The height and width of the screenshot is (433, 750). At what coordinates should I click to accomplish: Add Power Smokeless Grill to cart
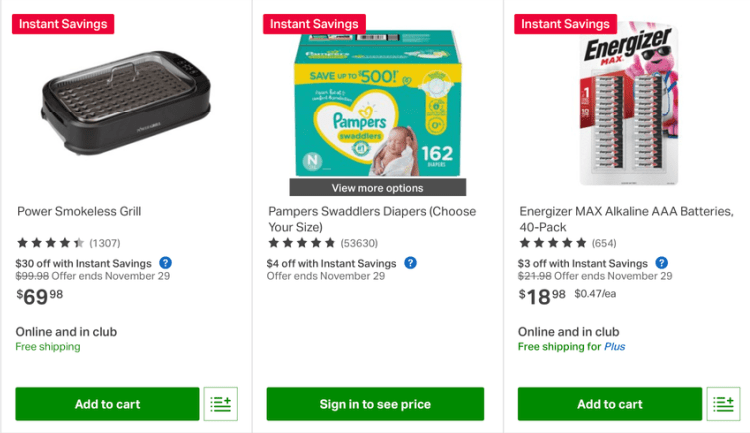click(x=107, y=404)
